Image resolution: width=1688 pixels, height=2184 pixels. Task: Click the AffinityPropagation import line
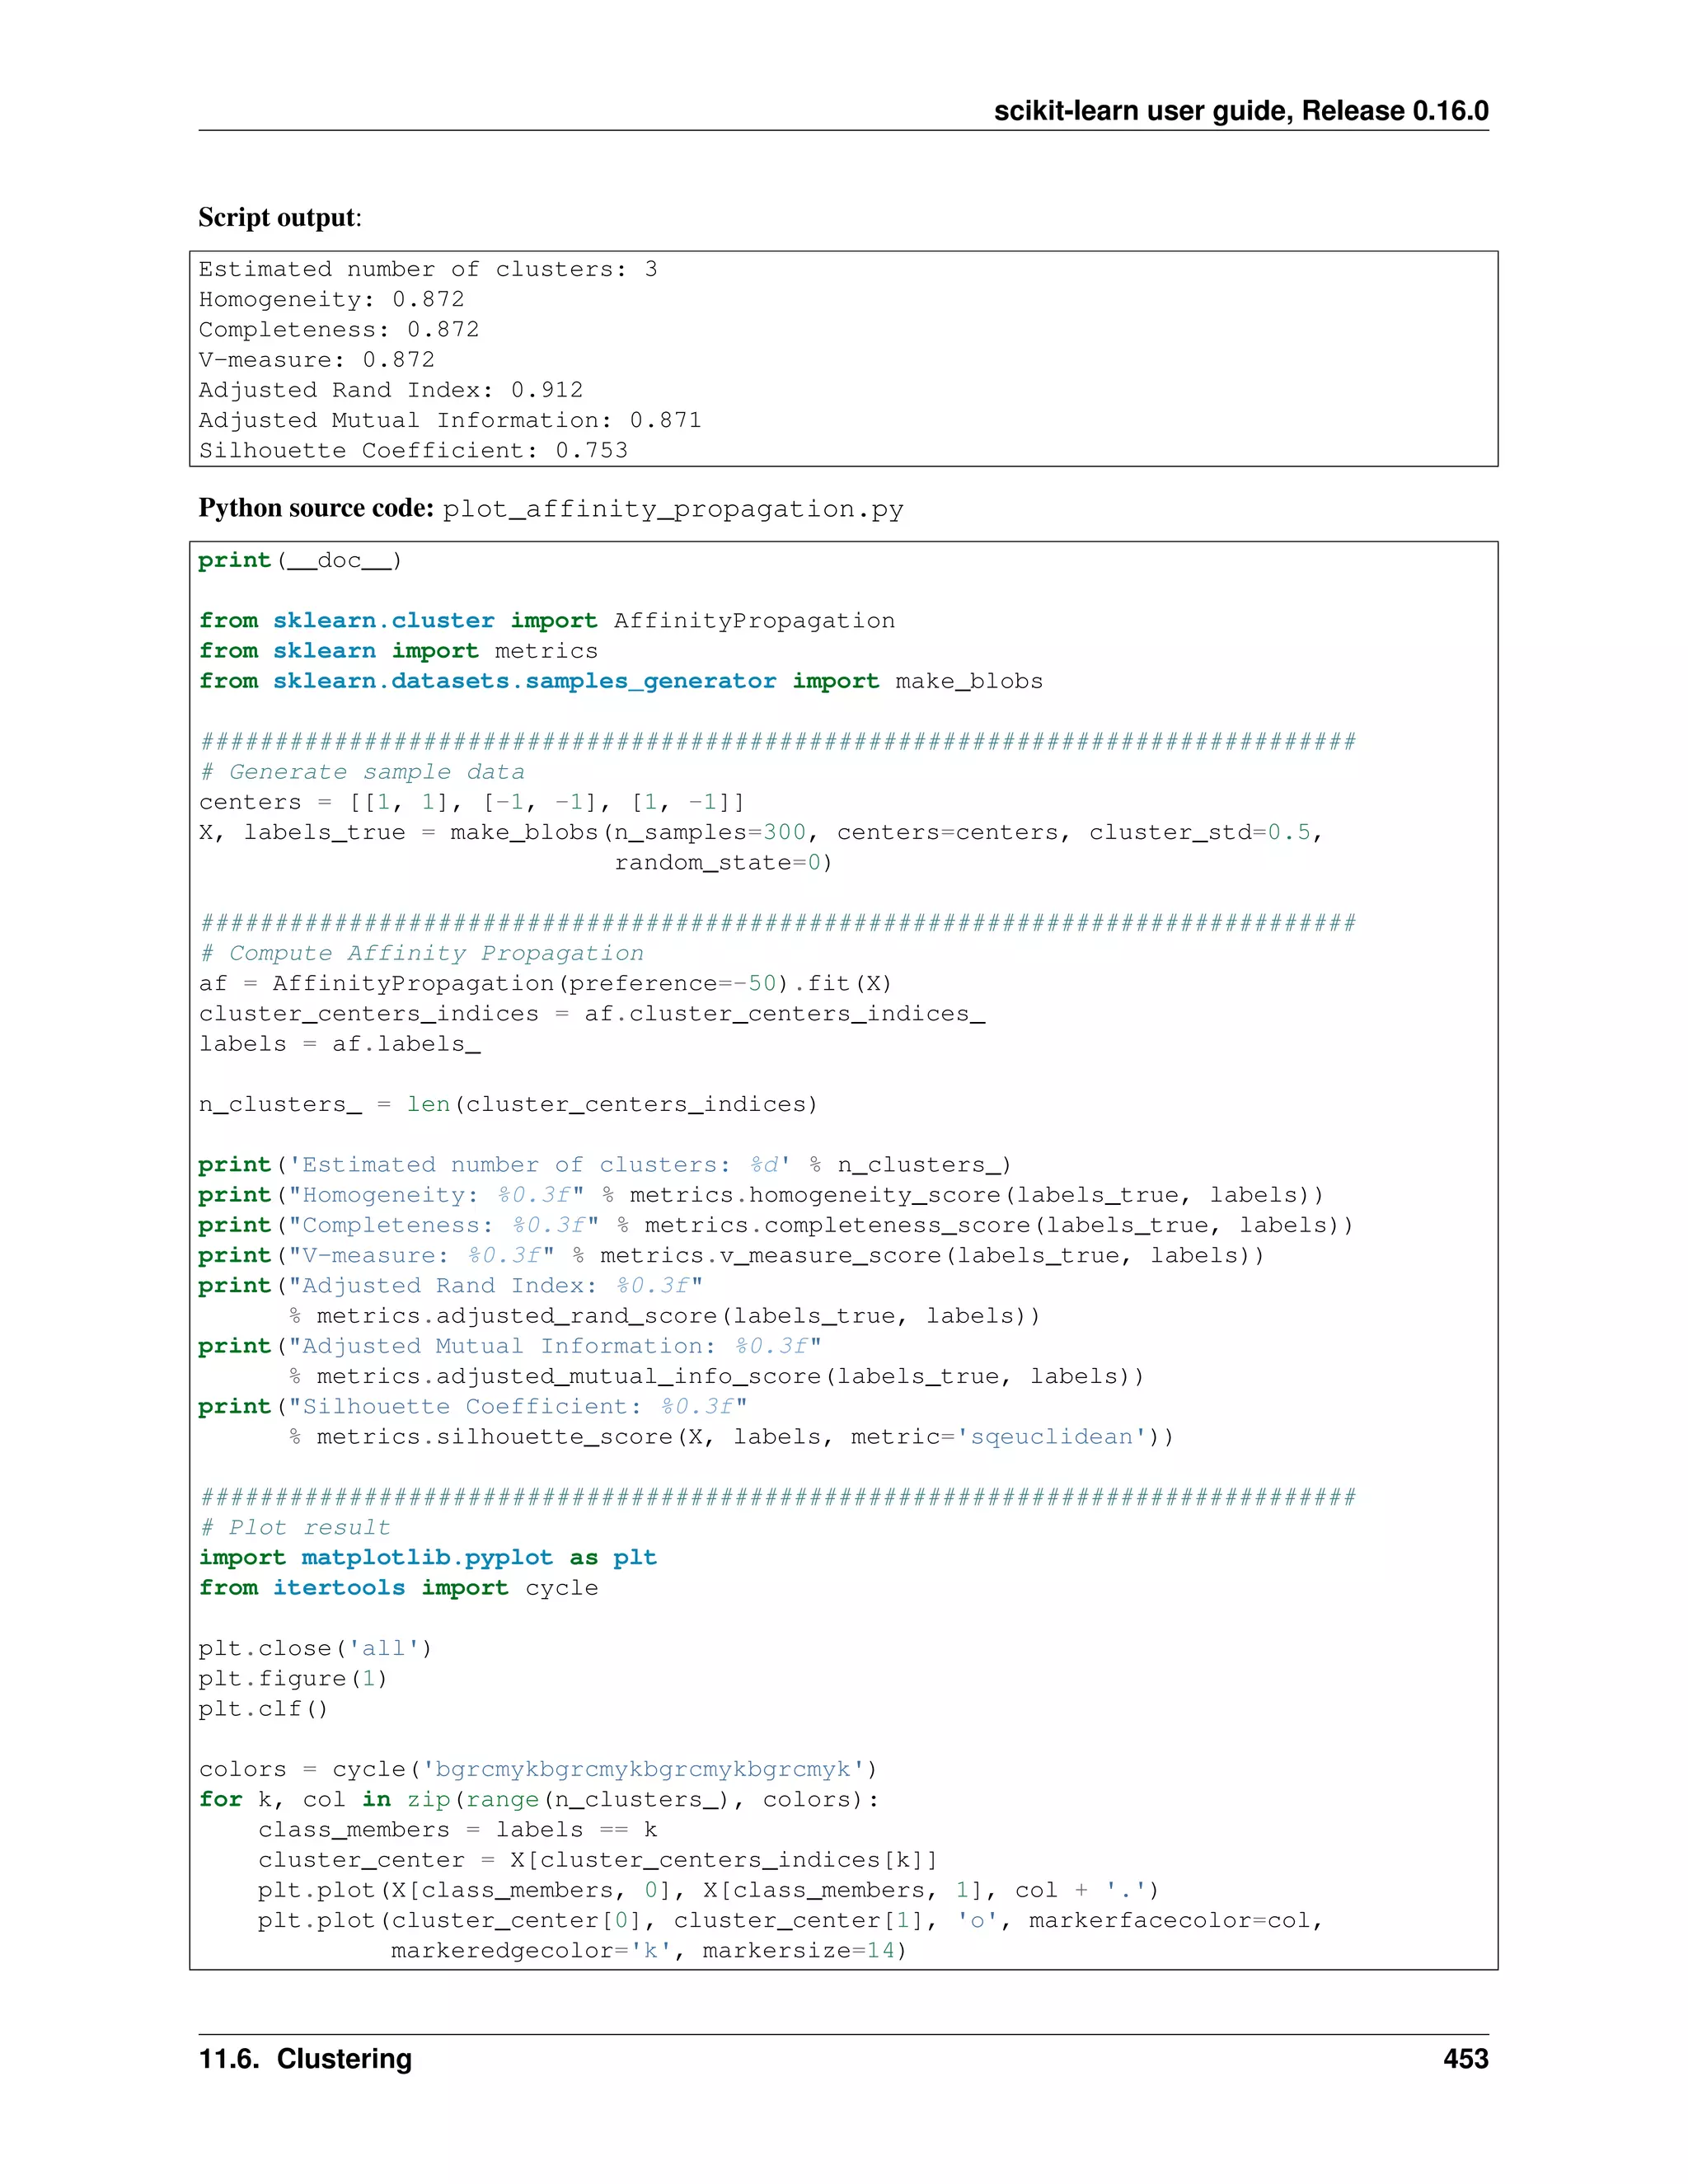tap(547, 620)
